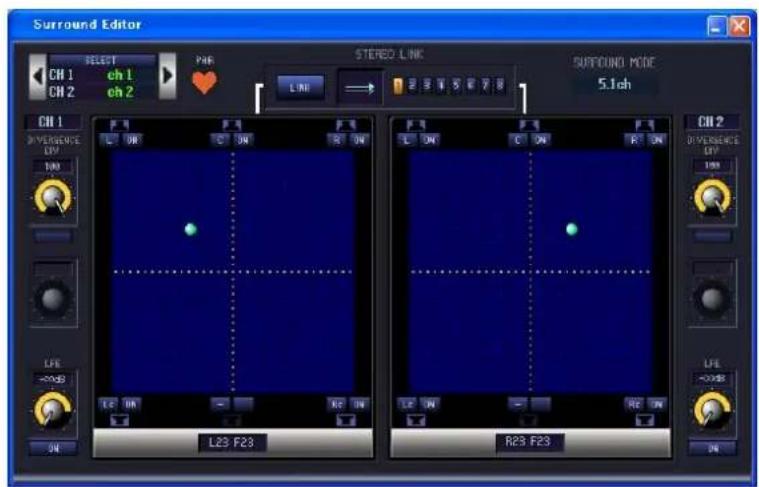The width and height of the screenshot is (759, 487).
Task: Click the CH 1 green pan position dot
Action: [x=191, y=229]
